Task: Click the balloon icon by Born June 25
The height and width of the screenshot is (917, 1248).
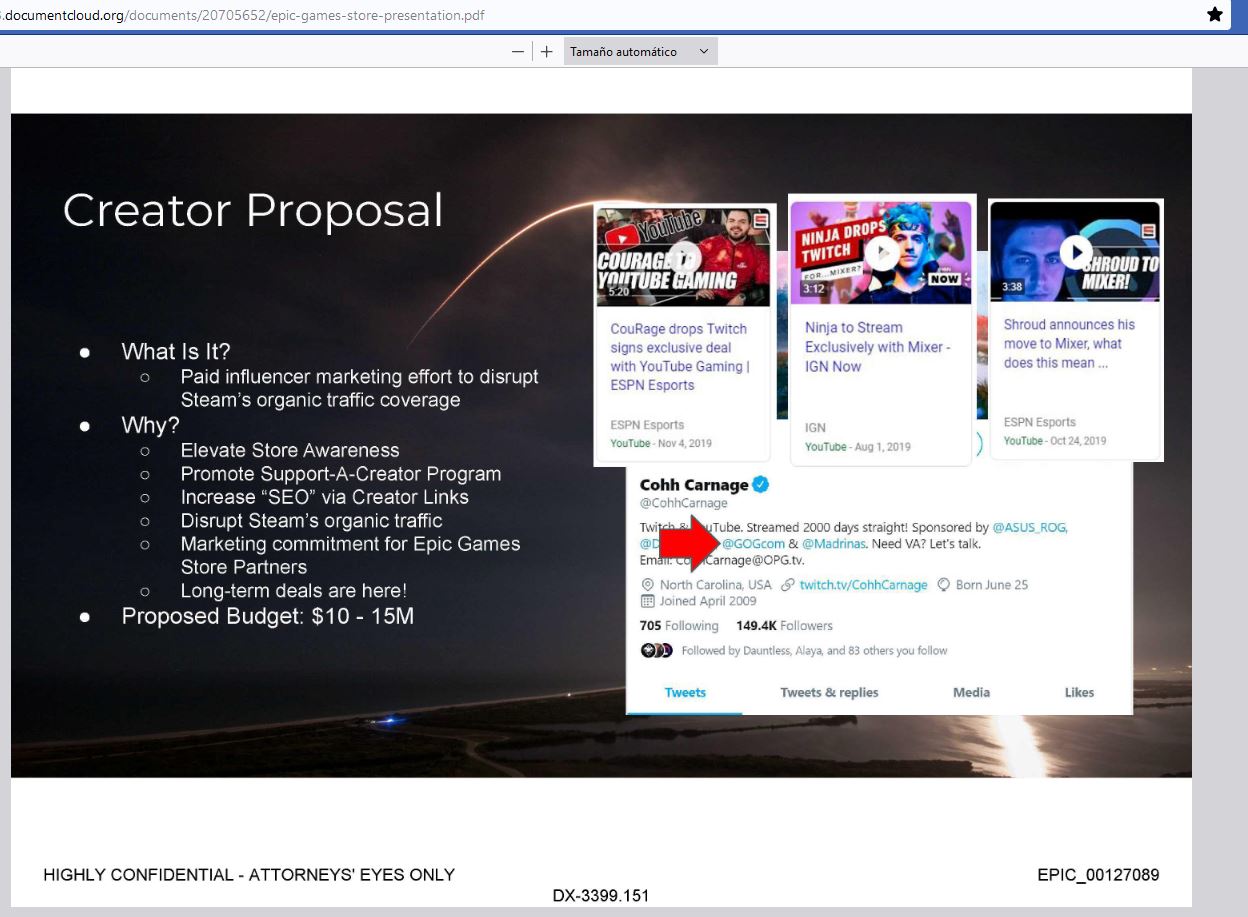Action: pyautogui.click(x=943, y=585)
